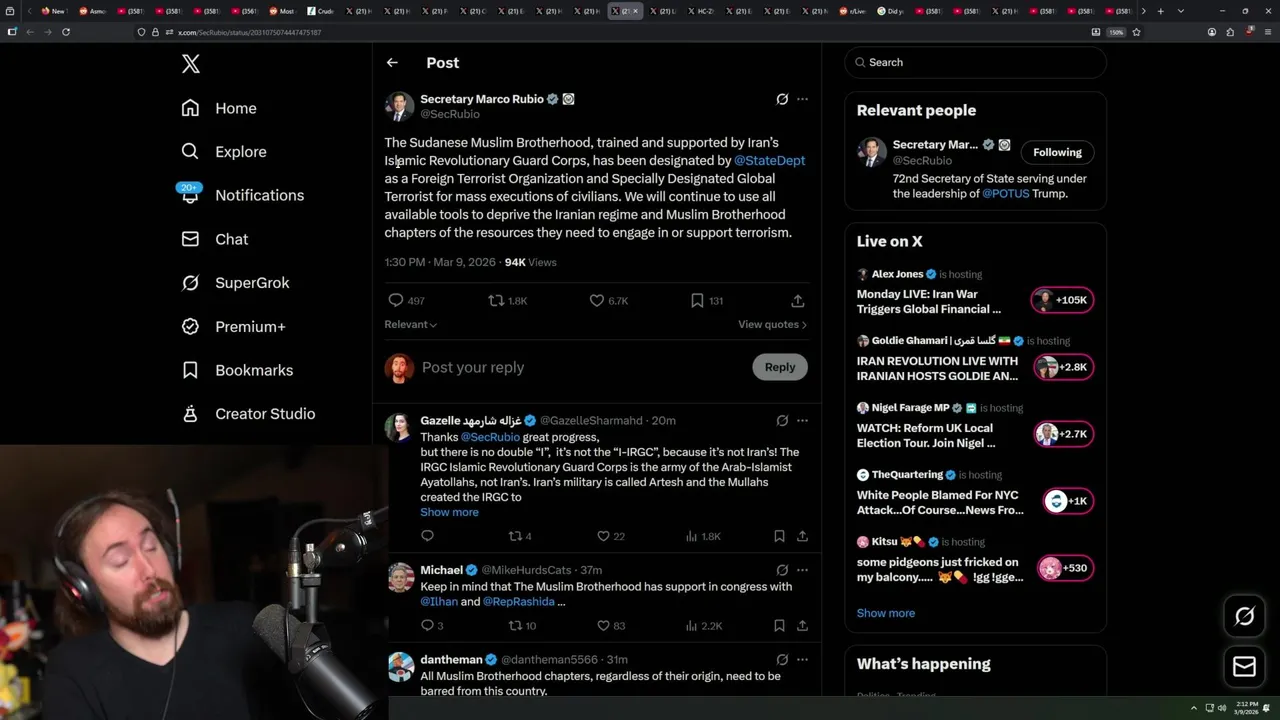The image size is (1280, 720).
Task: Click the X logo home icon
Action: [191, 64]
